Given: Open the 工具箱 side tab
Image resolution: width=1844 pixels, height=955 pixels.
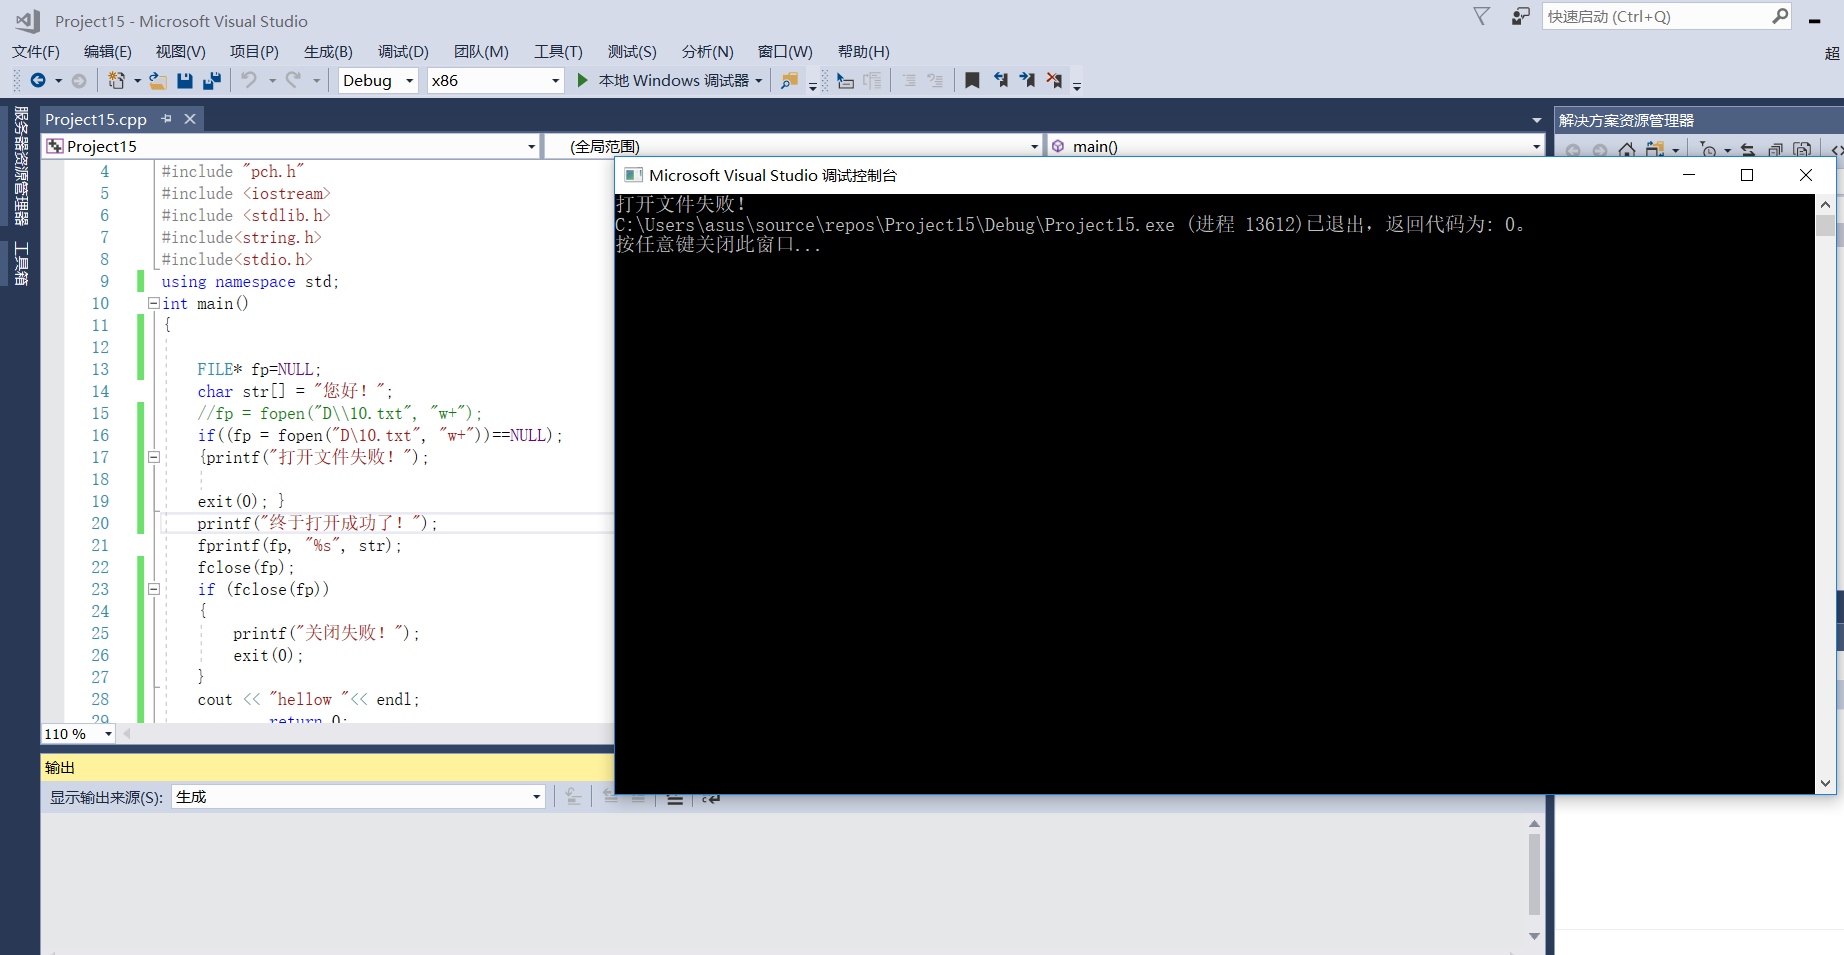Looking at the screenshot, I should (x=21, y=263).
